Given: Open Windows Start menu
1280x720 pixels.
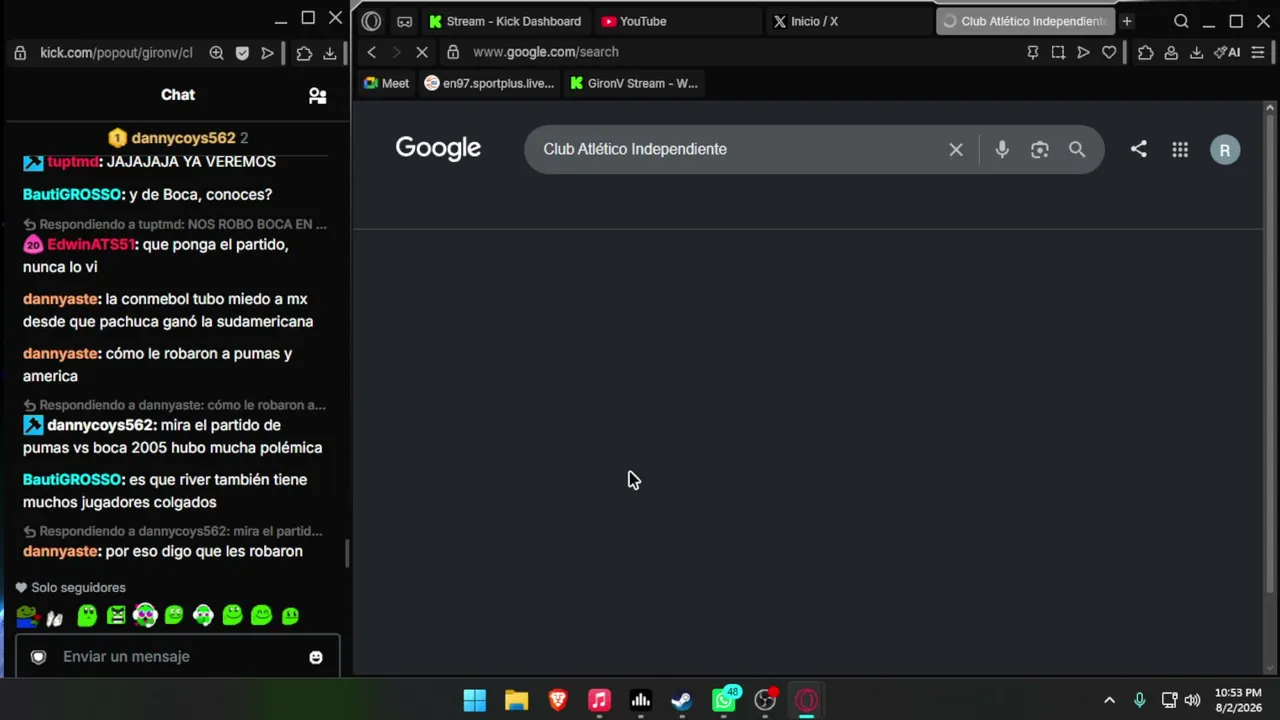Looking at the screenshot, I should (x=475, y=700).
